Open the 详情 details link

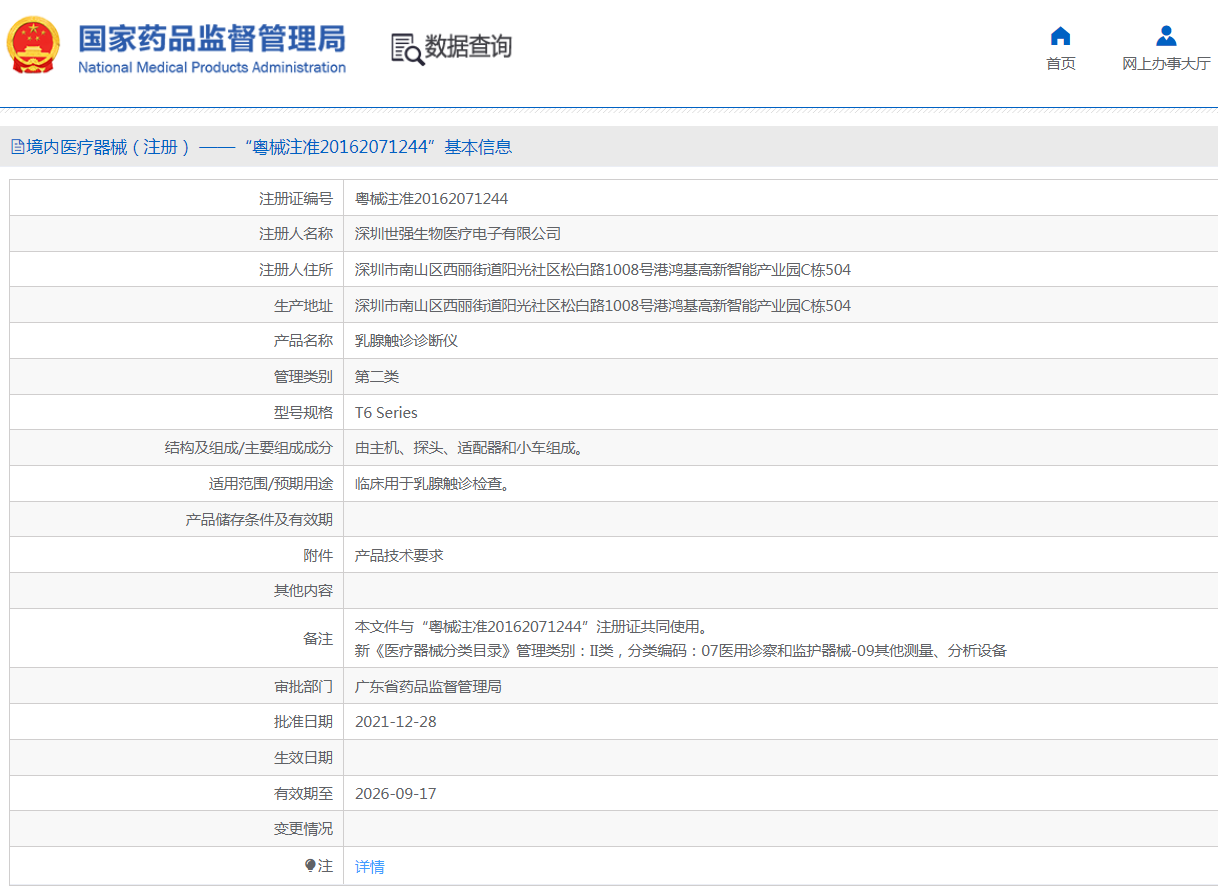(x=370, y=867)
